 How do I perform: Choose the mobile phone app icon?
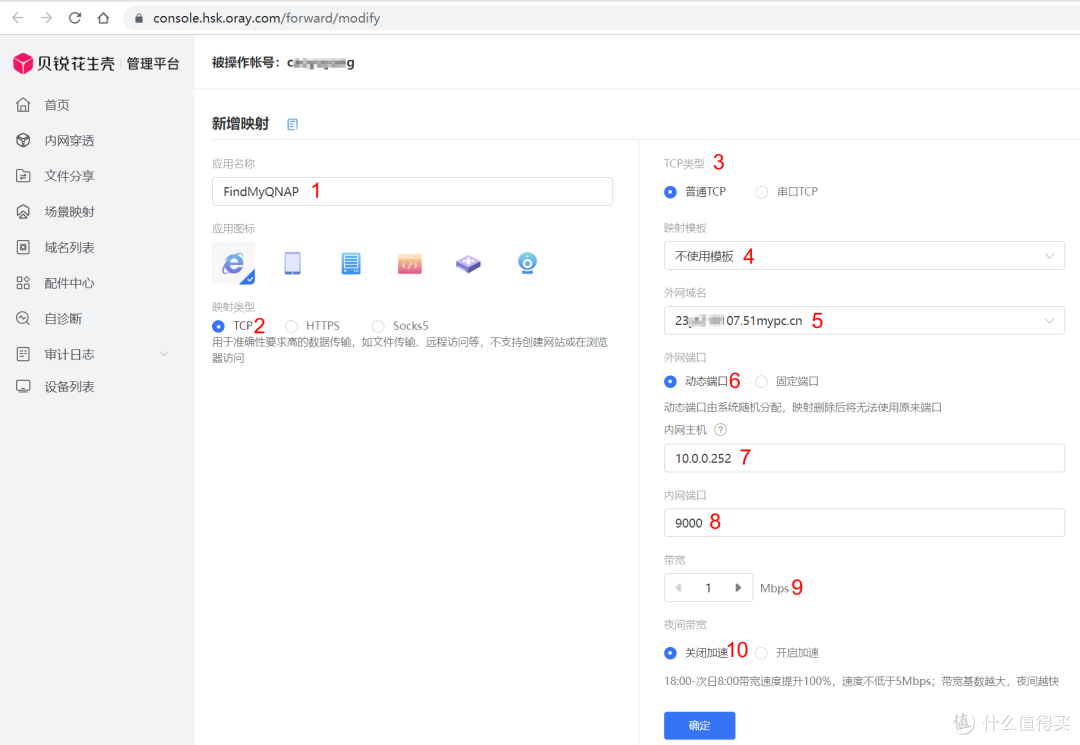click(x=292, y=263)
